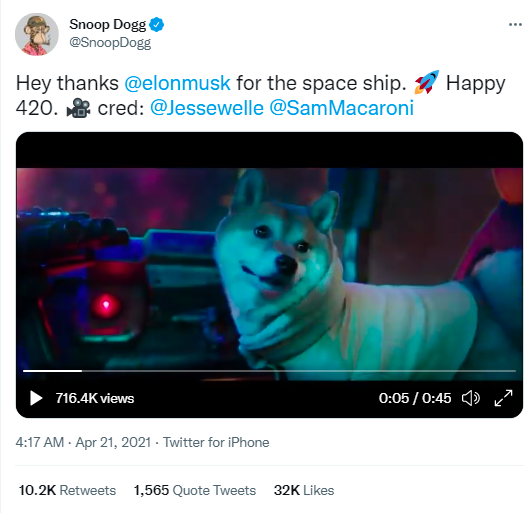
Task: Expand the video to fullscreen
Action: tap(503, 398)
